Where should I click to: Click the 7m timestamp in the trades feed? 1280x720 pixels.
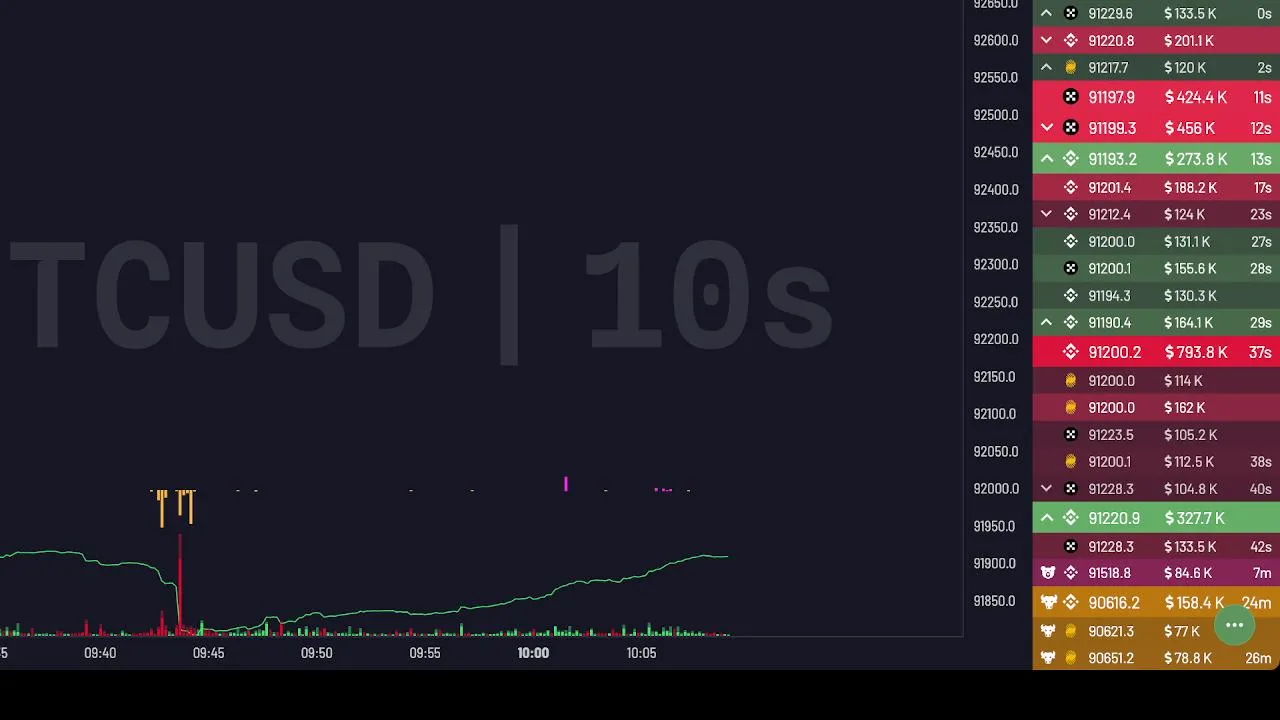tap(1262, 573)
